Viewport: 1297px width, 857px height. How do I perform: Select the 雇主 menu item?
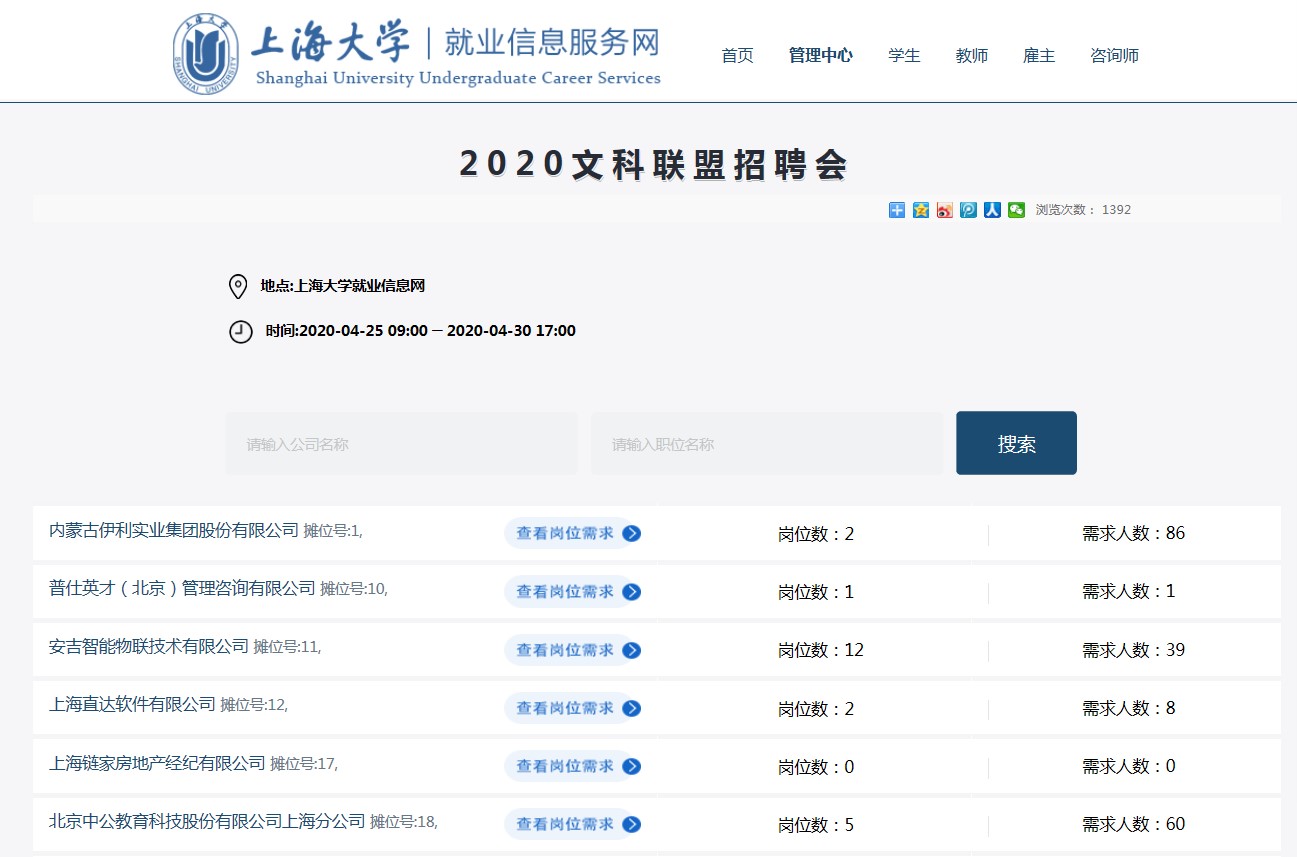pos(1039,56)
